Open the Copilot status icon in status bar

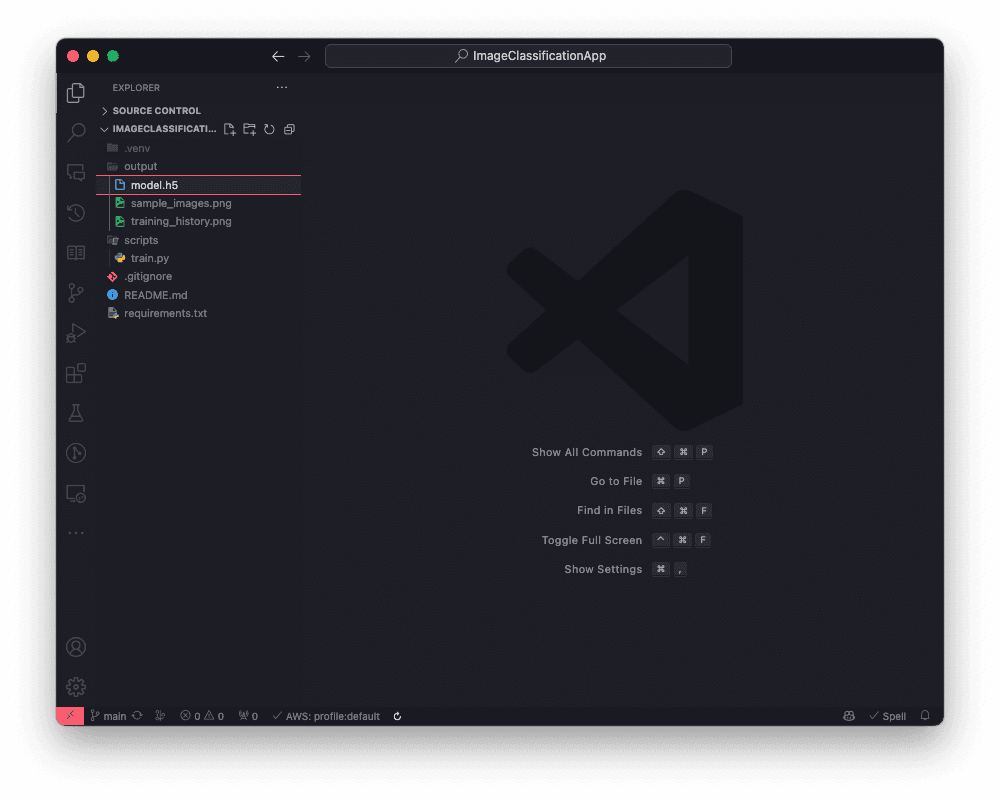tap(849, 716)
